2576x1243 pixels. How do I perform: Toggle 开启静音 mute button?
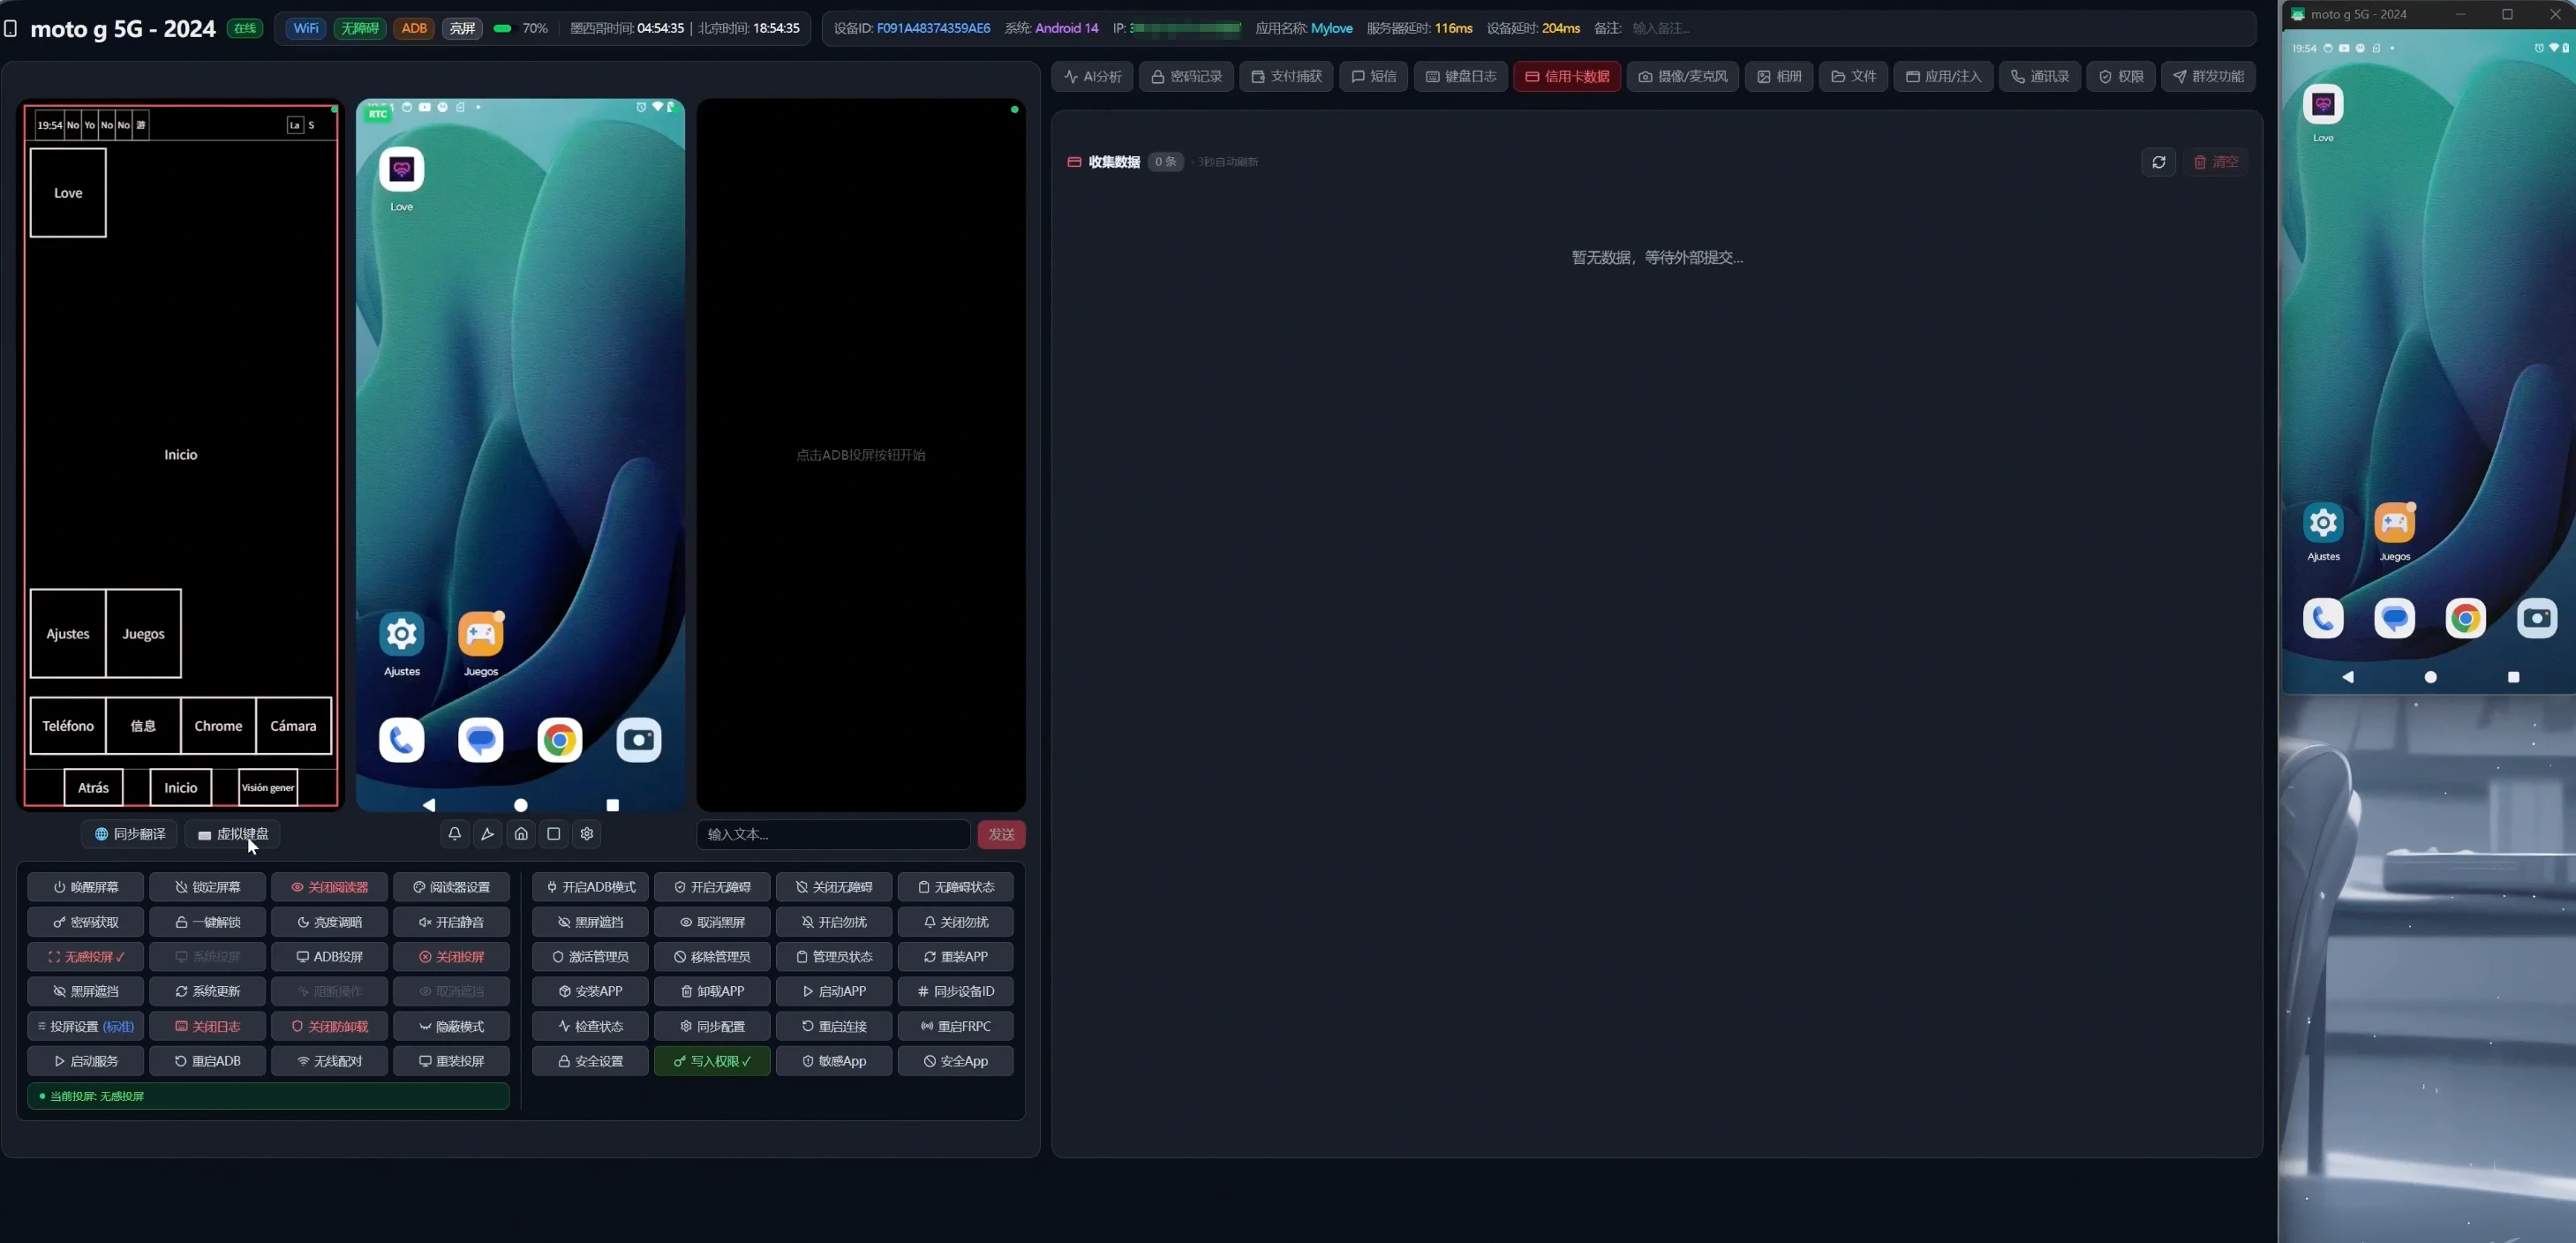tap(451, 922)
